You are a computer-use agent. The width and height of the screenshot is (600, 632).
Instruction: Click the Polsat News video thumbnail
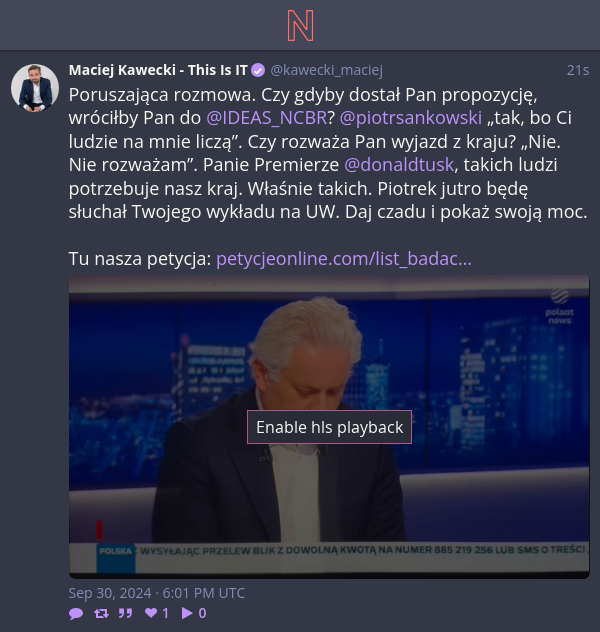point(329,427)
